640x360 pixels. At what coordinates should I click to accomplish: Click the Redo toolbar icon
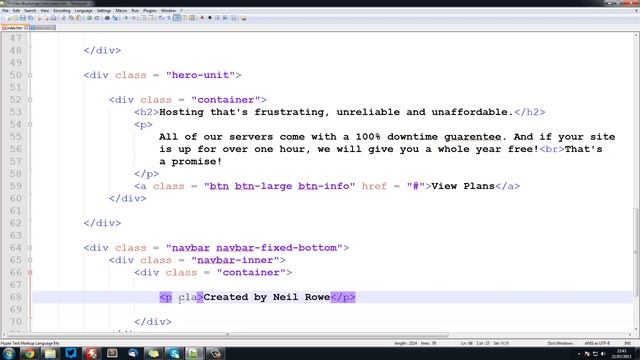coord(97,18)
